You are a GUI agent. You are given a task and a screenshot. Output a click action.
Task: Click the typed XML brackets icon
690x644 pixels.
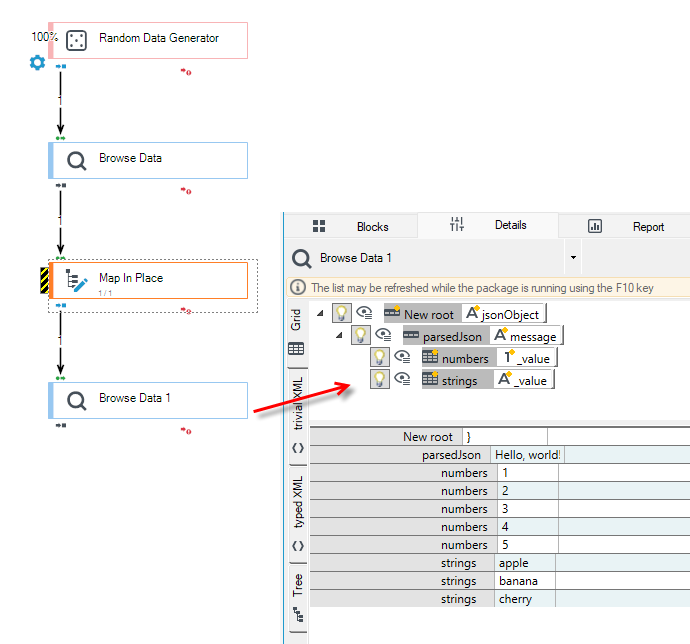point(298,546)
